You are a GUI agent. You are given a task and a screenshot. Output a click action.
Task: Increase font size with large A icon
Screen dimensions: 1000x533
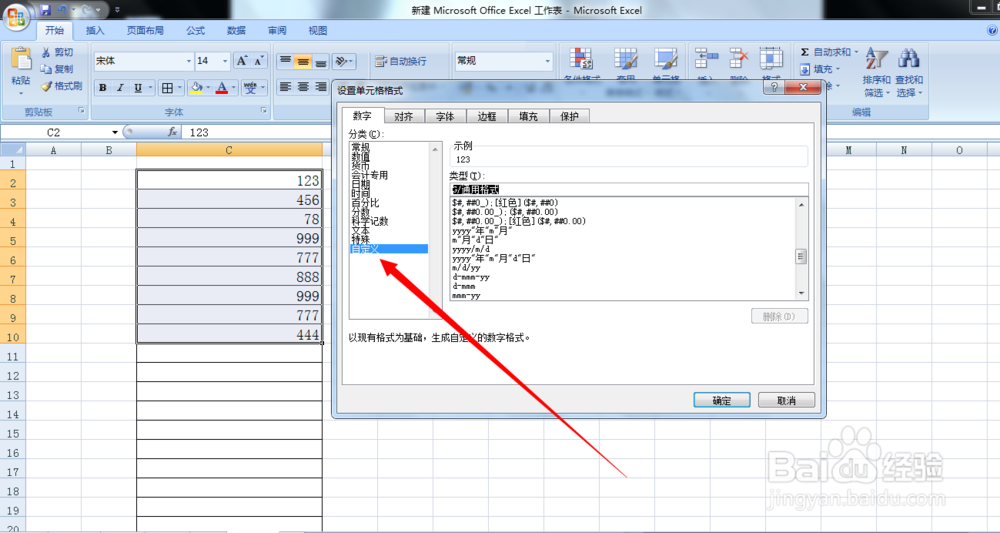pyautogui.click(x=242, y=61)
